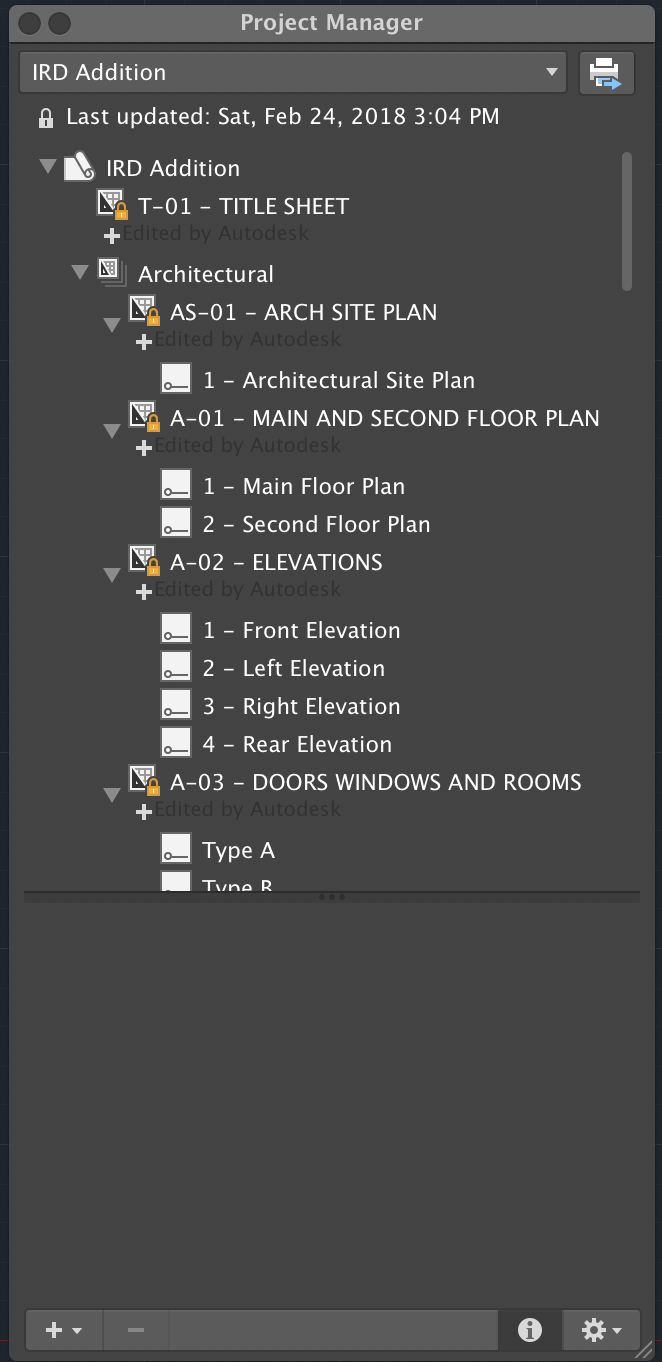662x1362 pixels.
Task: Select the Type A view entry
Action: (x=240, y=849)
